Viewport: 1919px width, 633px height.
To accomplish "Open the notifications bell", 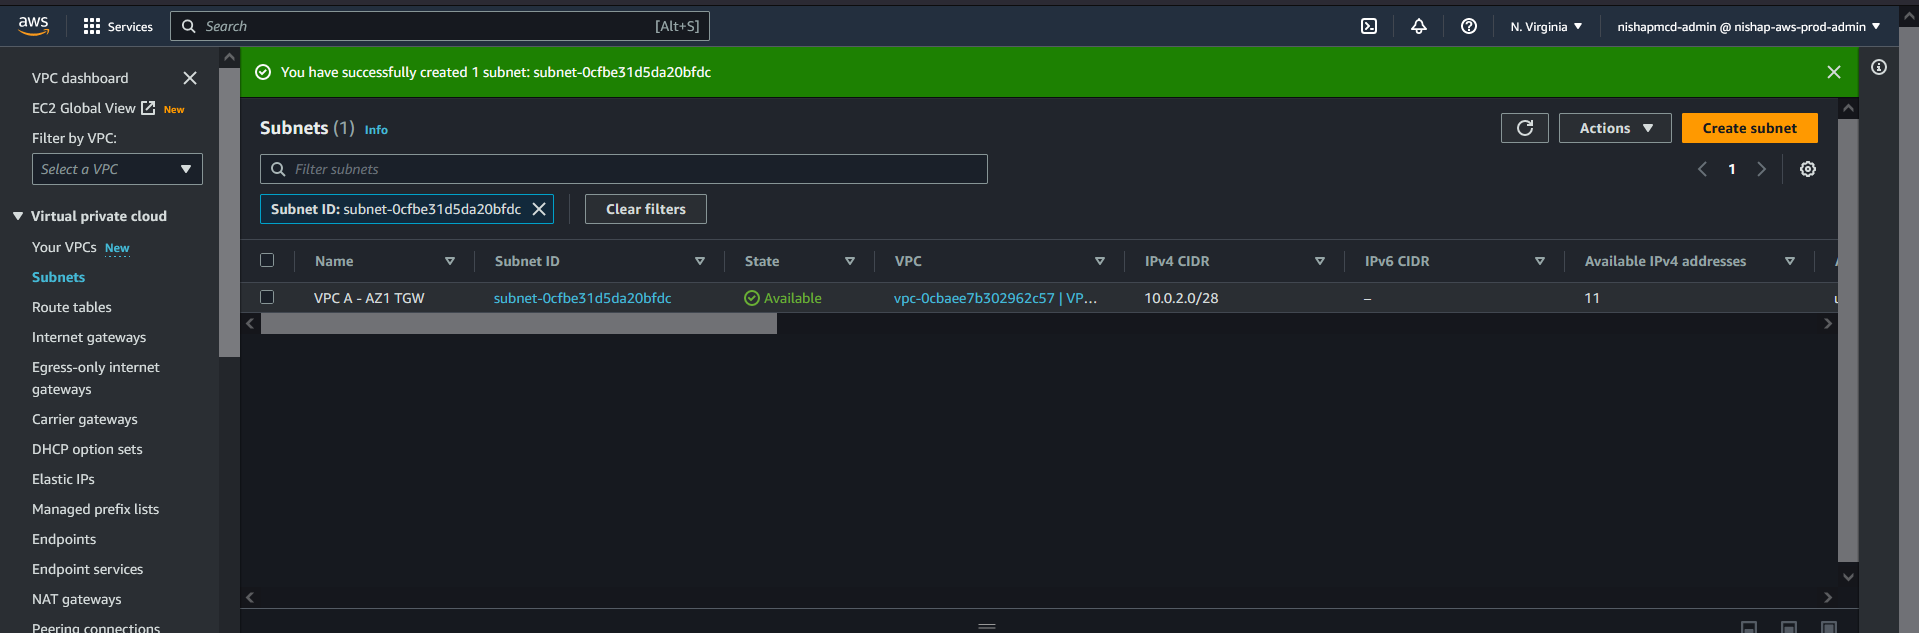I will pyautogui.click(x=1418, y=27).
